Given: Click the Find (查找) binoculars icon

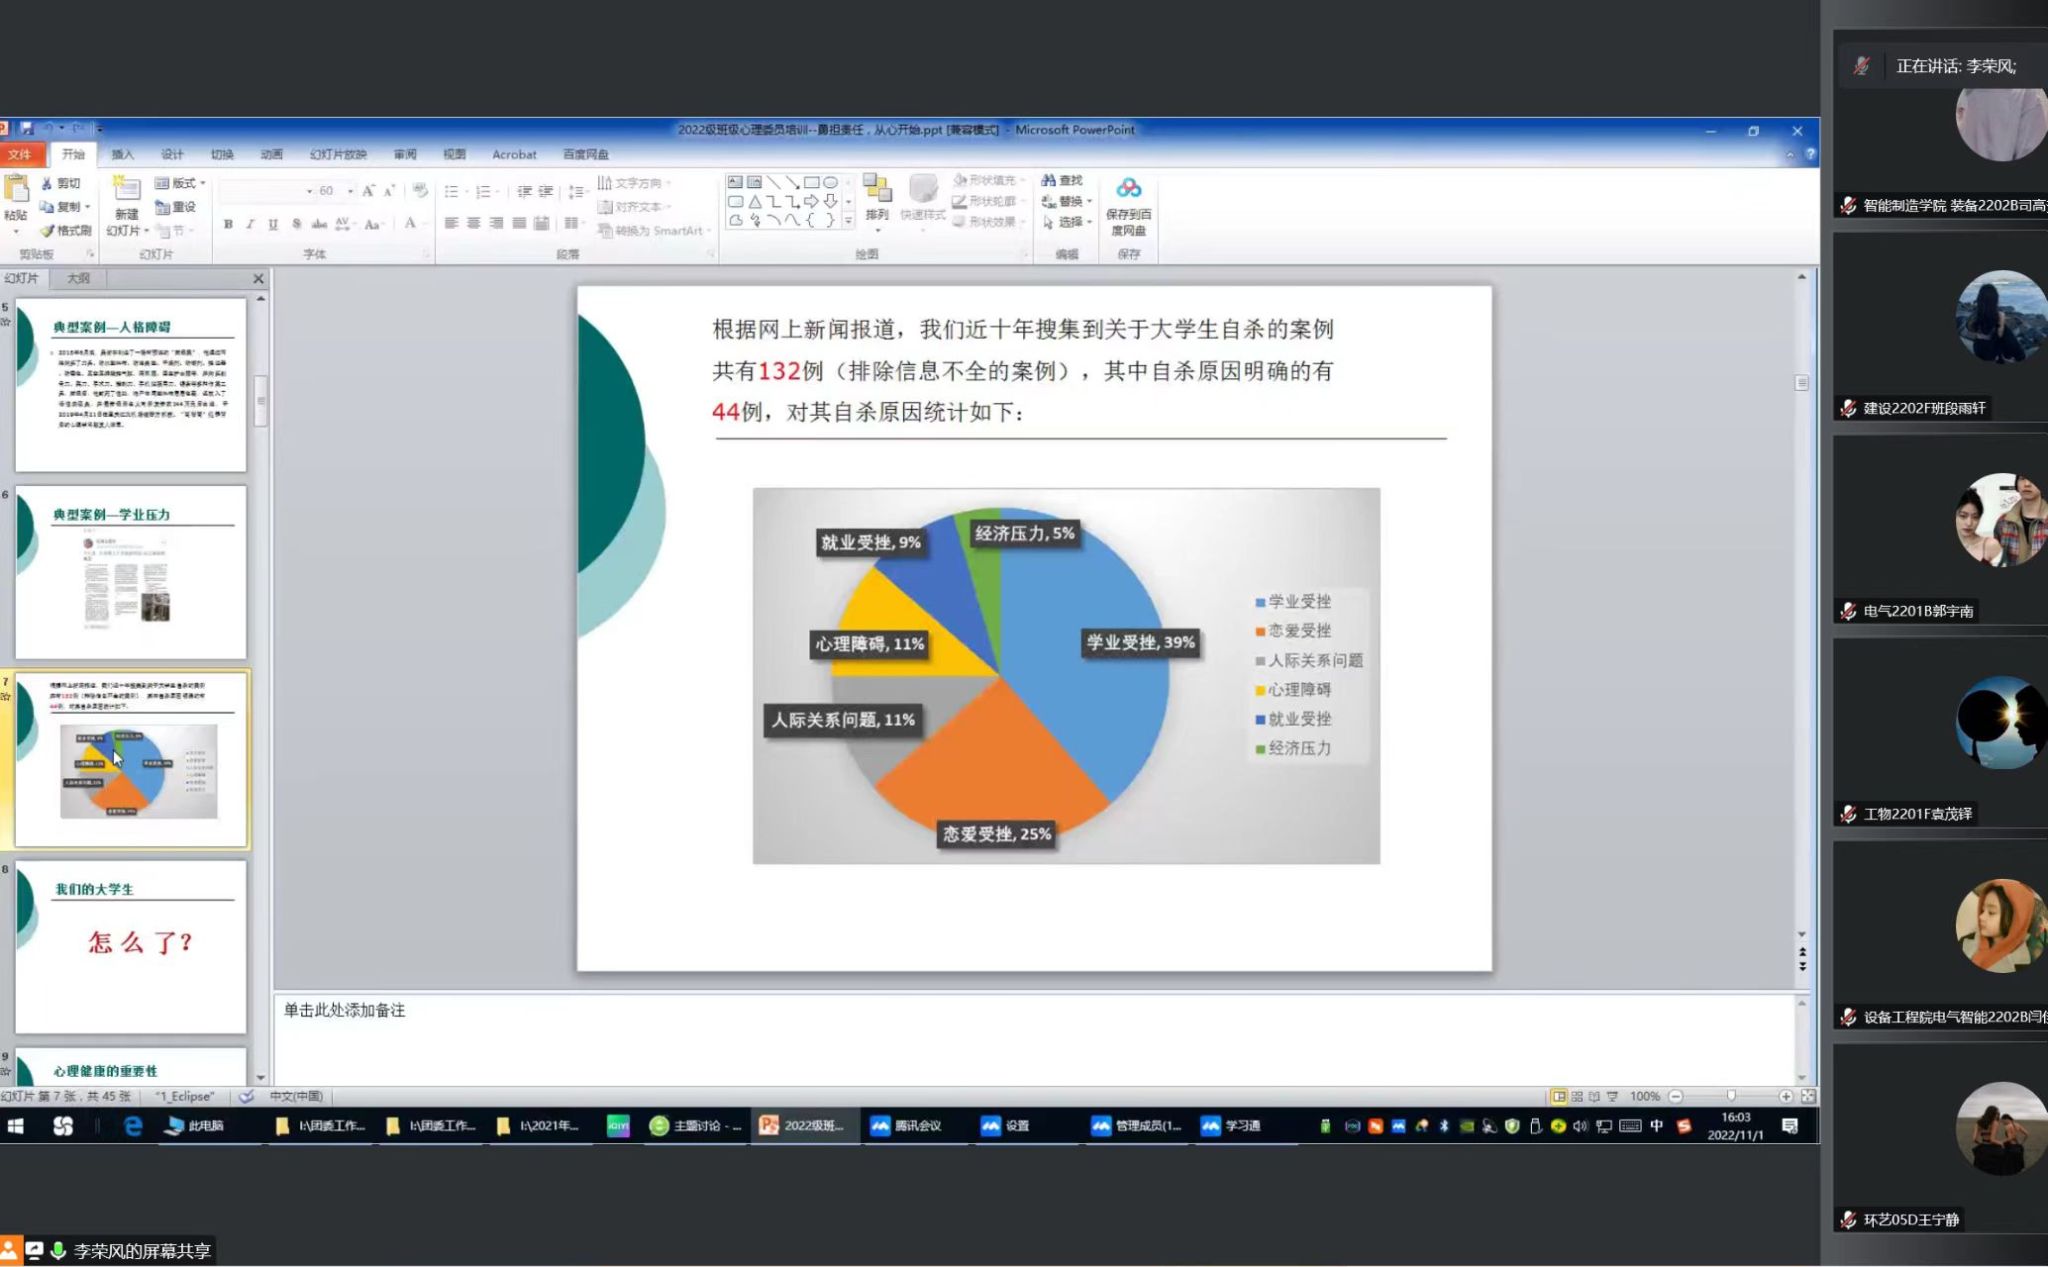Looking at the screenshot, I should [x=1049, y=180].
